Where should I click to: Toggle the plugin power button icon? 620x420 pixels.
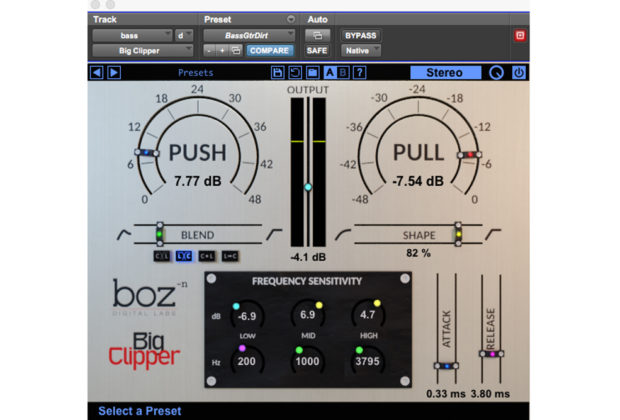[519, 73]
